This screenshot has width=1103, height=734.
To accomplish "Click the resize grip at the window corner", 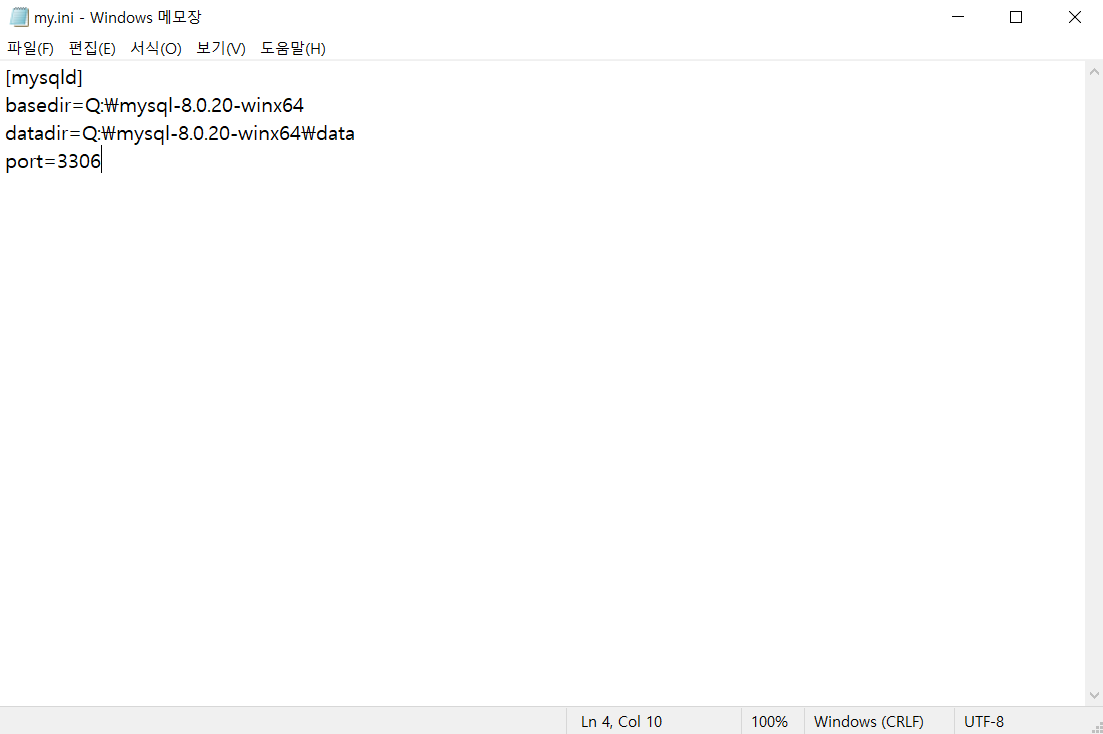I will 1097,728.
